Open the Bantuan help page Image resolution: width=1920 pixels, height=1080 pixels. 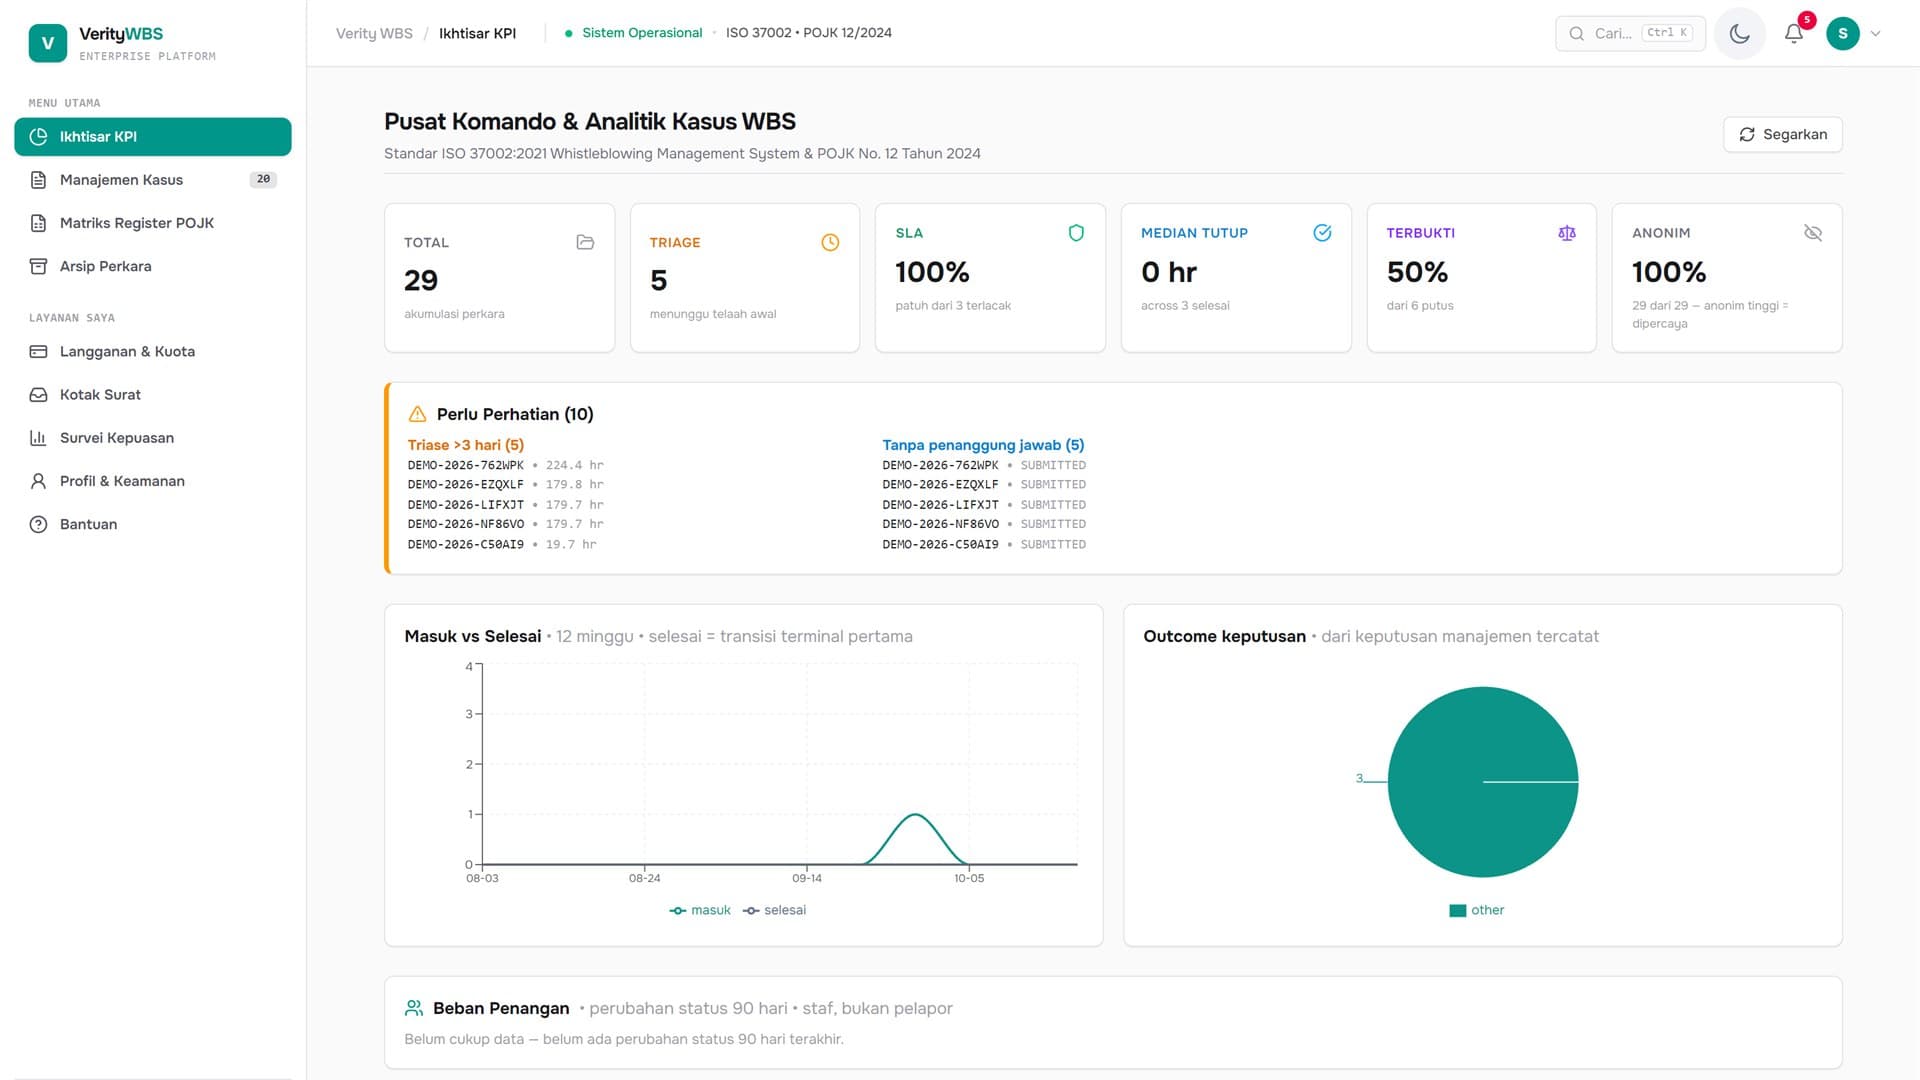[153, 524]
